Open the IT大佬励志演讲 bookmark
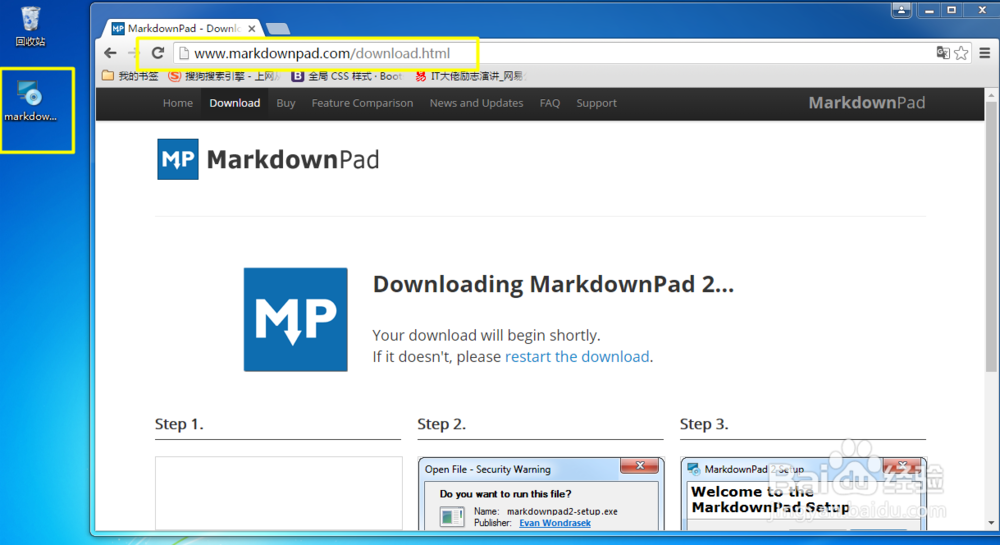Viewport: 1000px width, 545px height. pos(470,76)
